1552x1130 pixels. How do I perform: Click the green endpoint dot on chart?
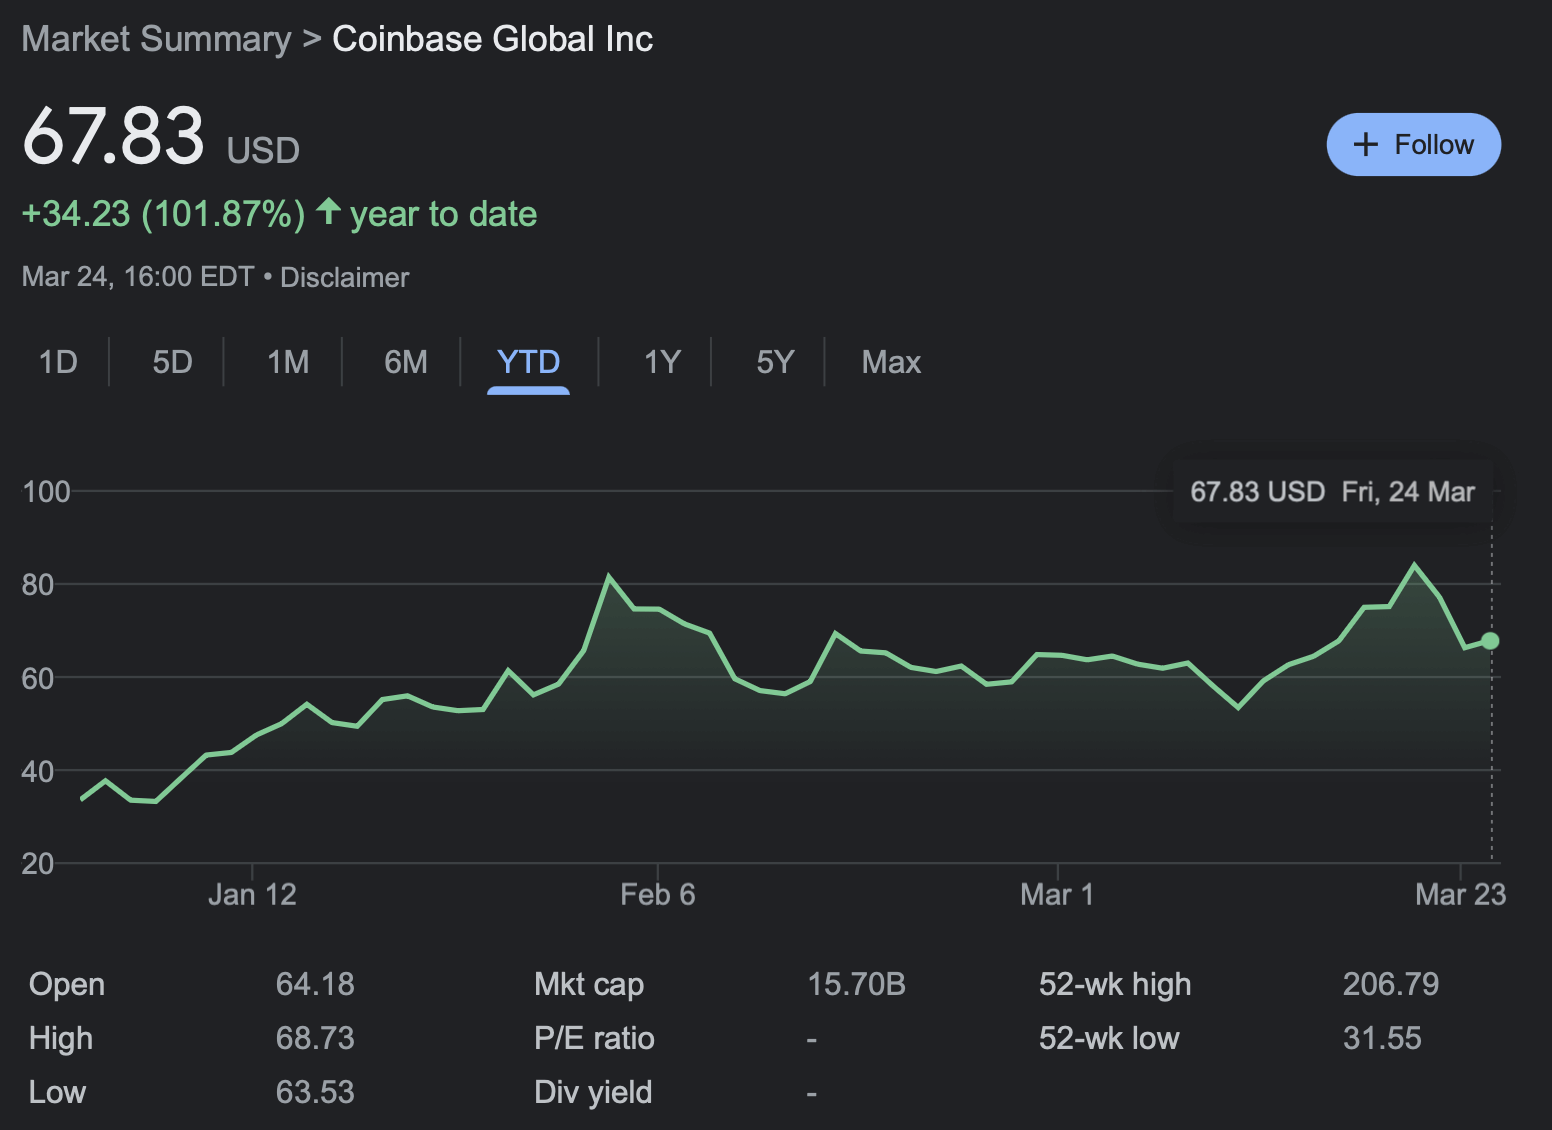[x=1490, y=641]
